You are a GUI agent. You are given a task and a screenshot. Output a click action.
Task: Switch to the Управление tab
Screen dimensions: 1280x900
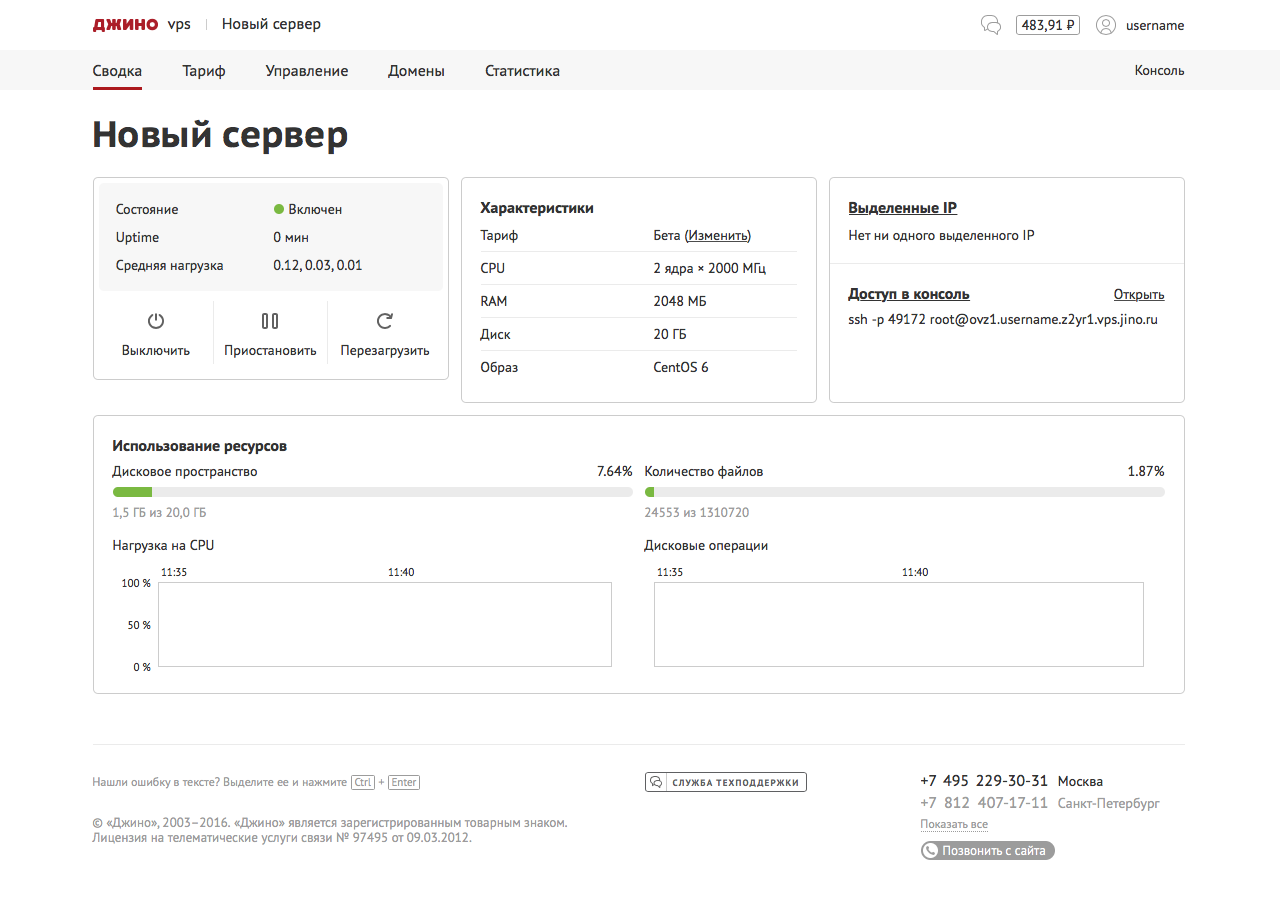[x=307, y=71]
